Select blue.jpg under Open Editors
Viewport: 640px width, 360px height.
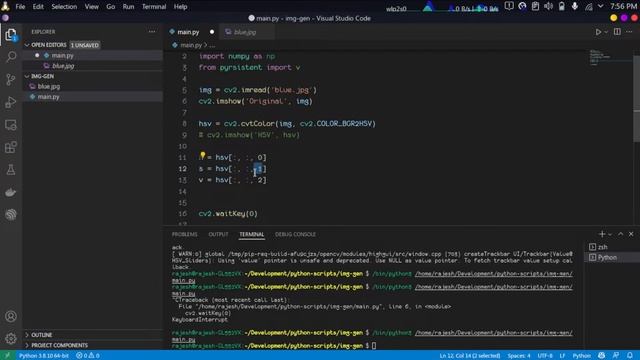point(93,66)
